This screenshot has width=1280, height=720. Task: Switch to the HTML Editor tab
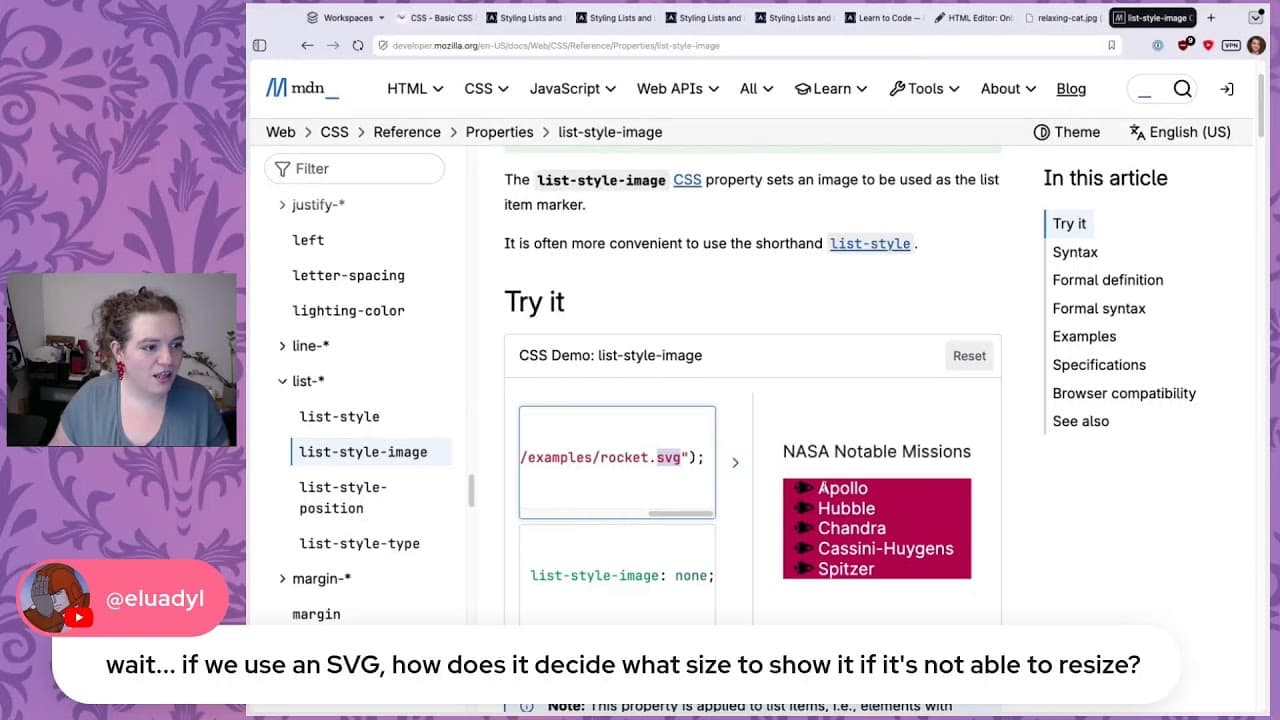coord(973,18)
